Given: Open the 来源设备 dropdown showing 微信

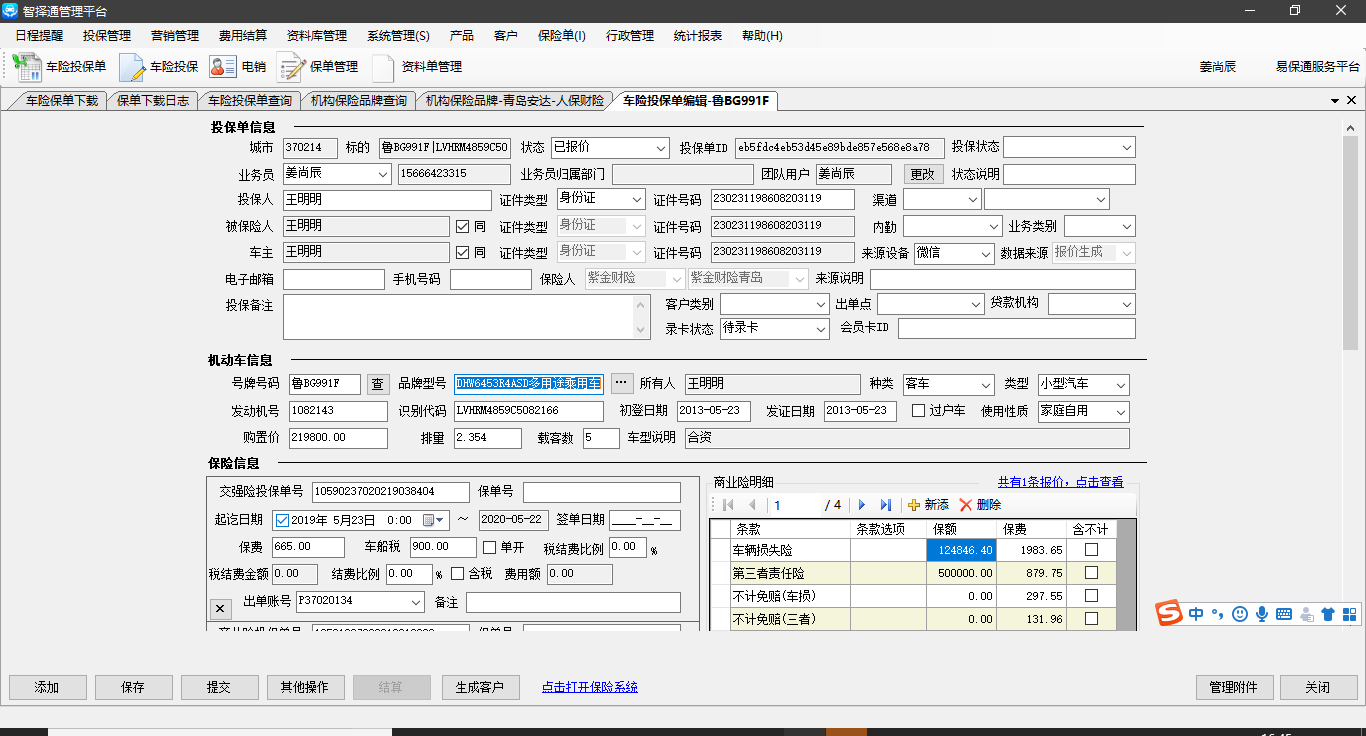Looking at the screenshot, I should point(986,254).
